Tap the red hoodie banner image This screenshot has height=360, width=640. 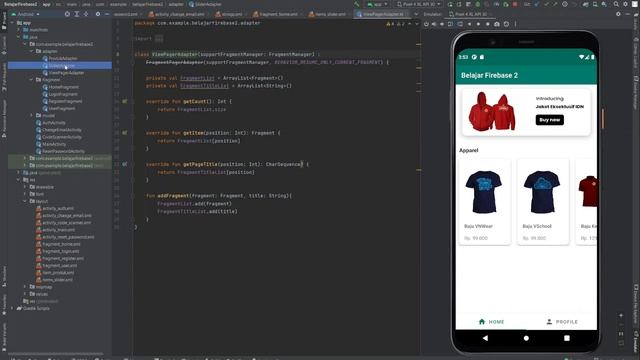tap(492, 112)
